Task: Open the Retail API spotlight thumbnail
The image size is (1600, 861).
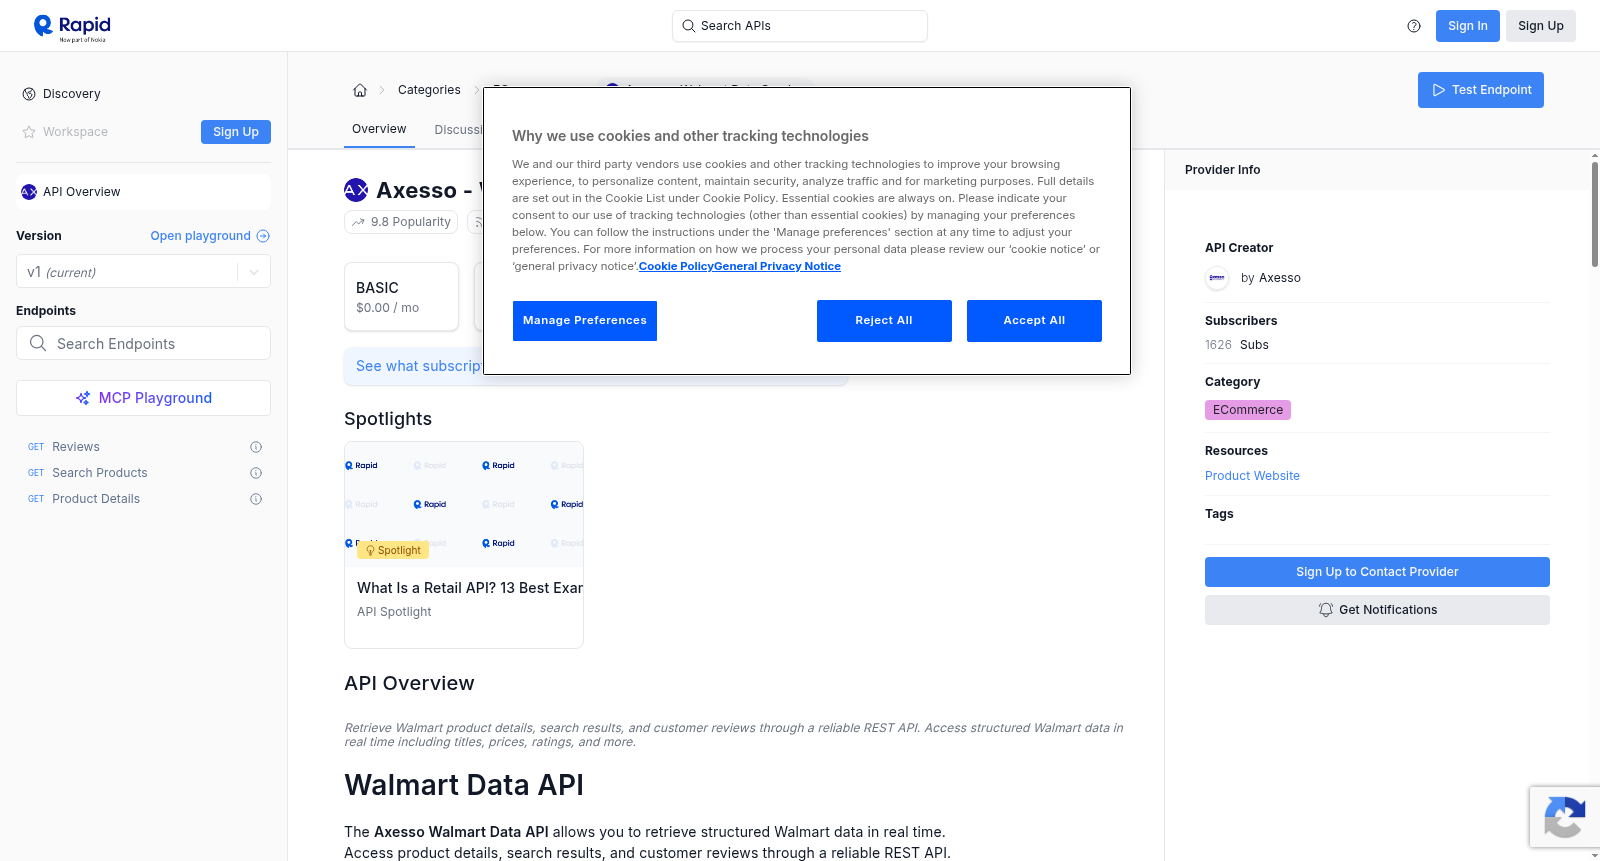Action: [464, 504]
